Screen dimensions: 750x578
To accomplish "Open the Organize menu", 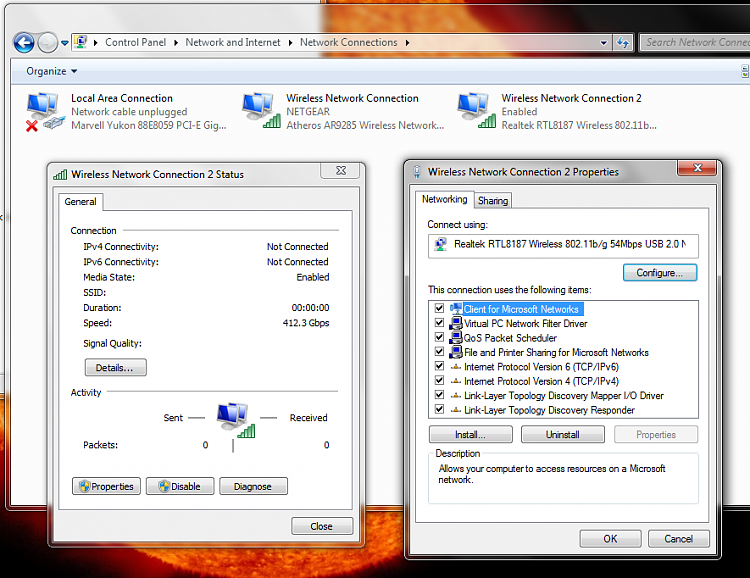I will click(x=52, y=71).
